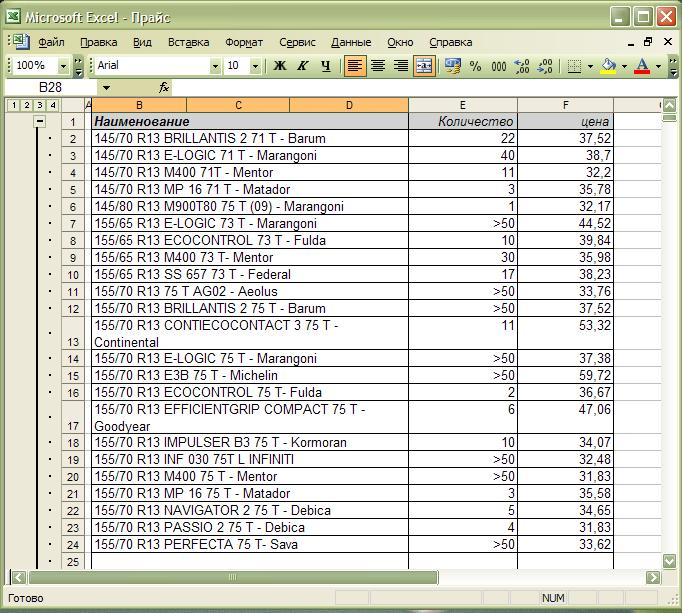This screenshot has width=682, height=613.
Task: Select header cell Наименование
Action: [250, 121]
